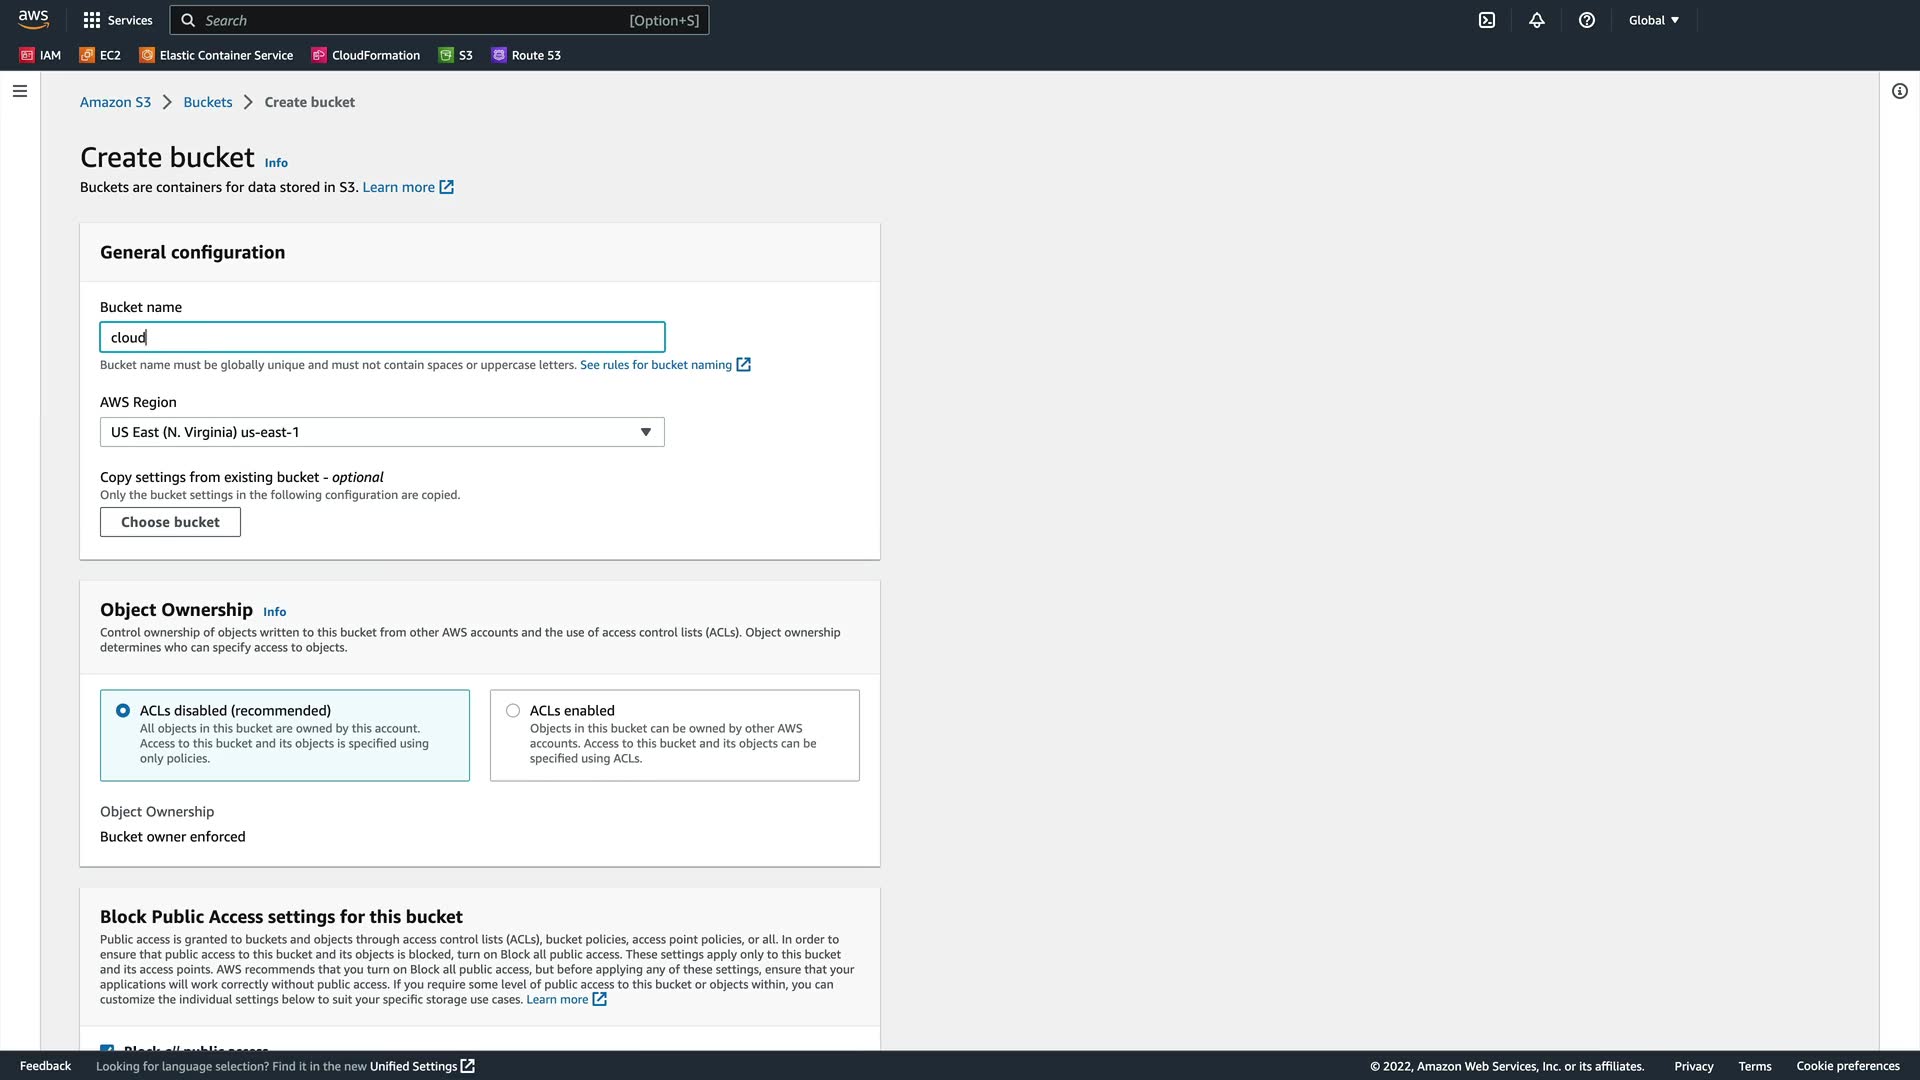Toggle the Block all public access checkbox
This screenshot has width=1920, height=1080.
[107, 1048]
